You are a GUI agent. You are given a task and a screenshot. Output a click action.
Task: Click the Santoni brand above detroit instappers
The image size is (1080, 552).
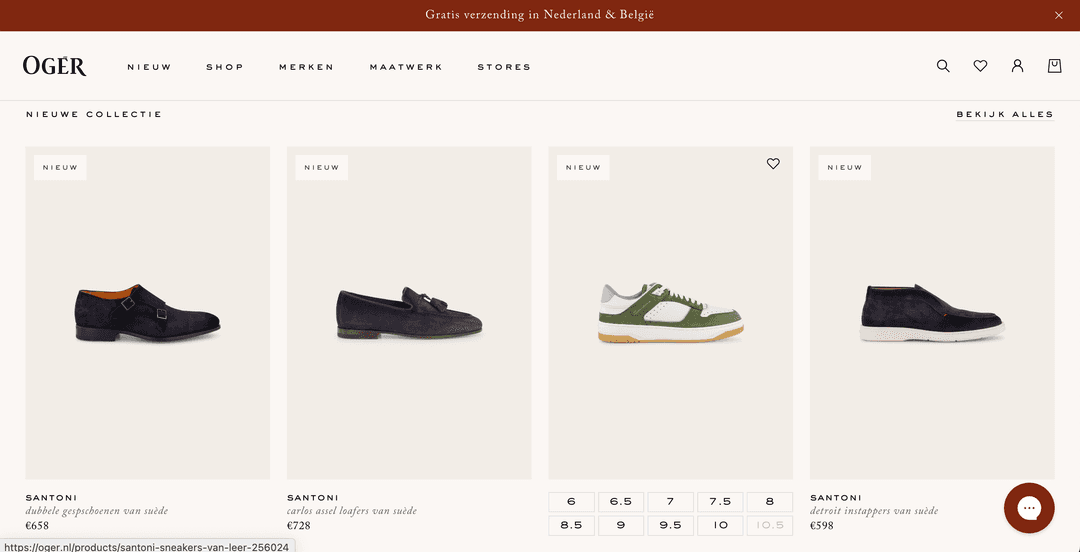click(835, 498)
